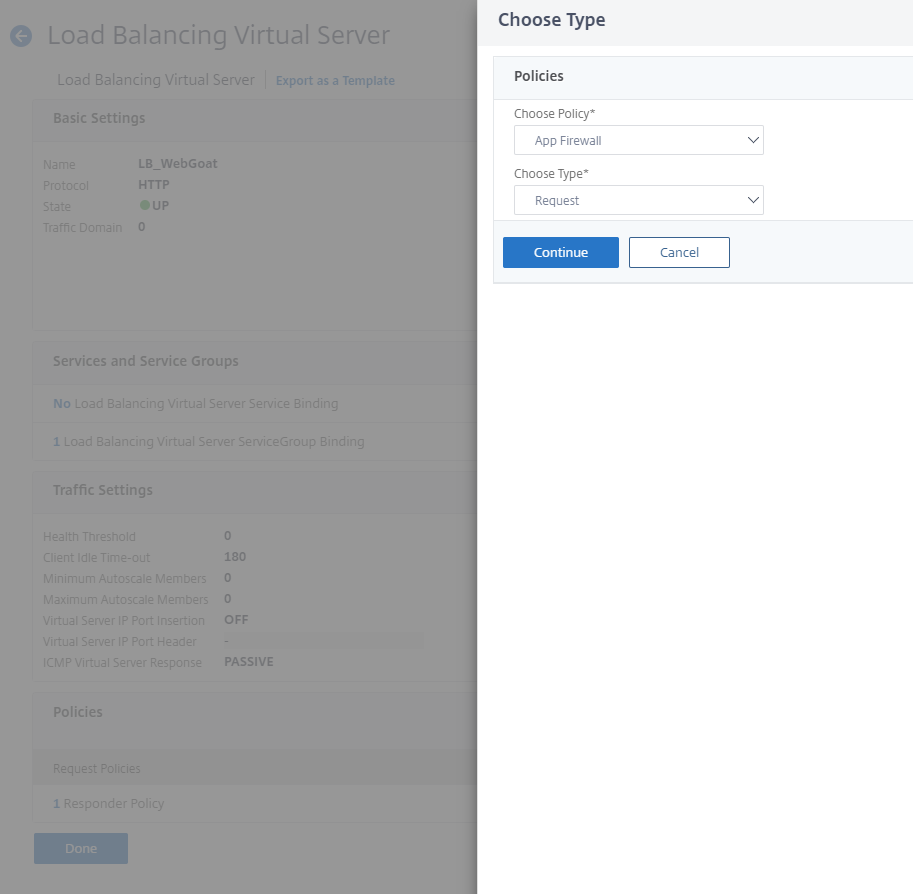Click Export as a Template link
913x894 pixels.
coord(335,80)
